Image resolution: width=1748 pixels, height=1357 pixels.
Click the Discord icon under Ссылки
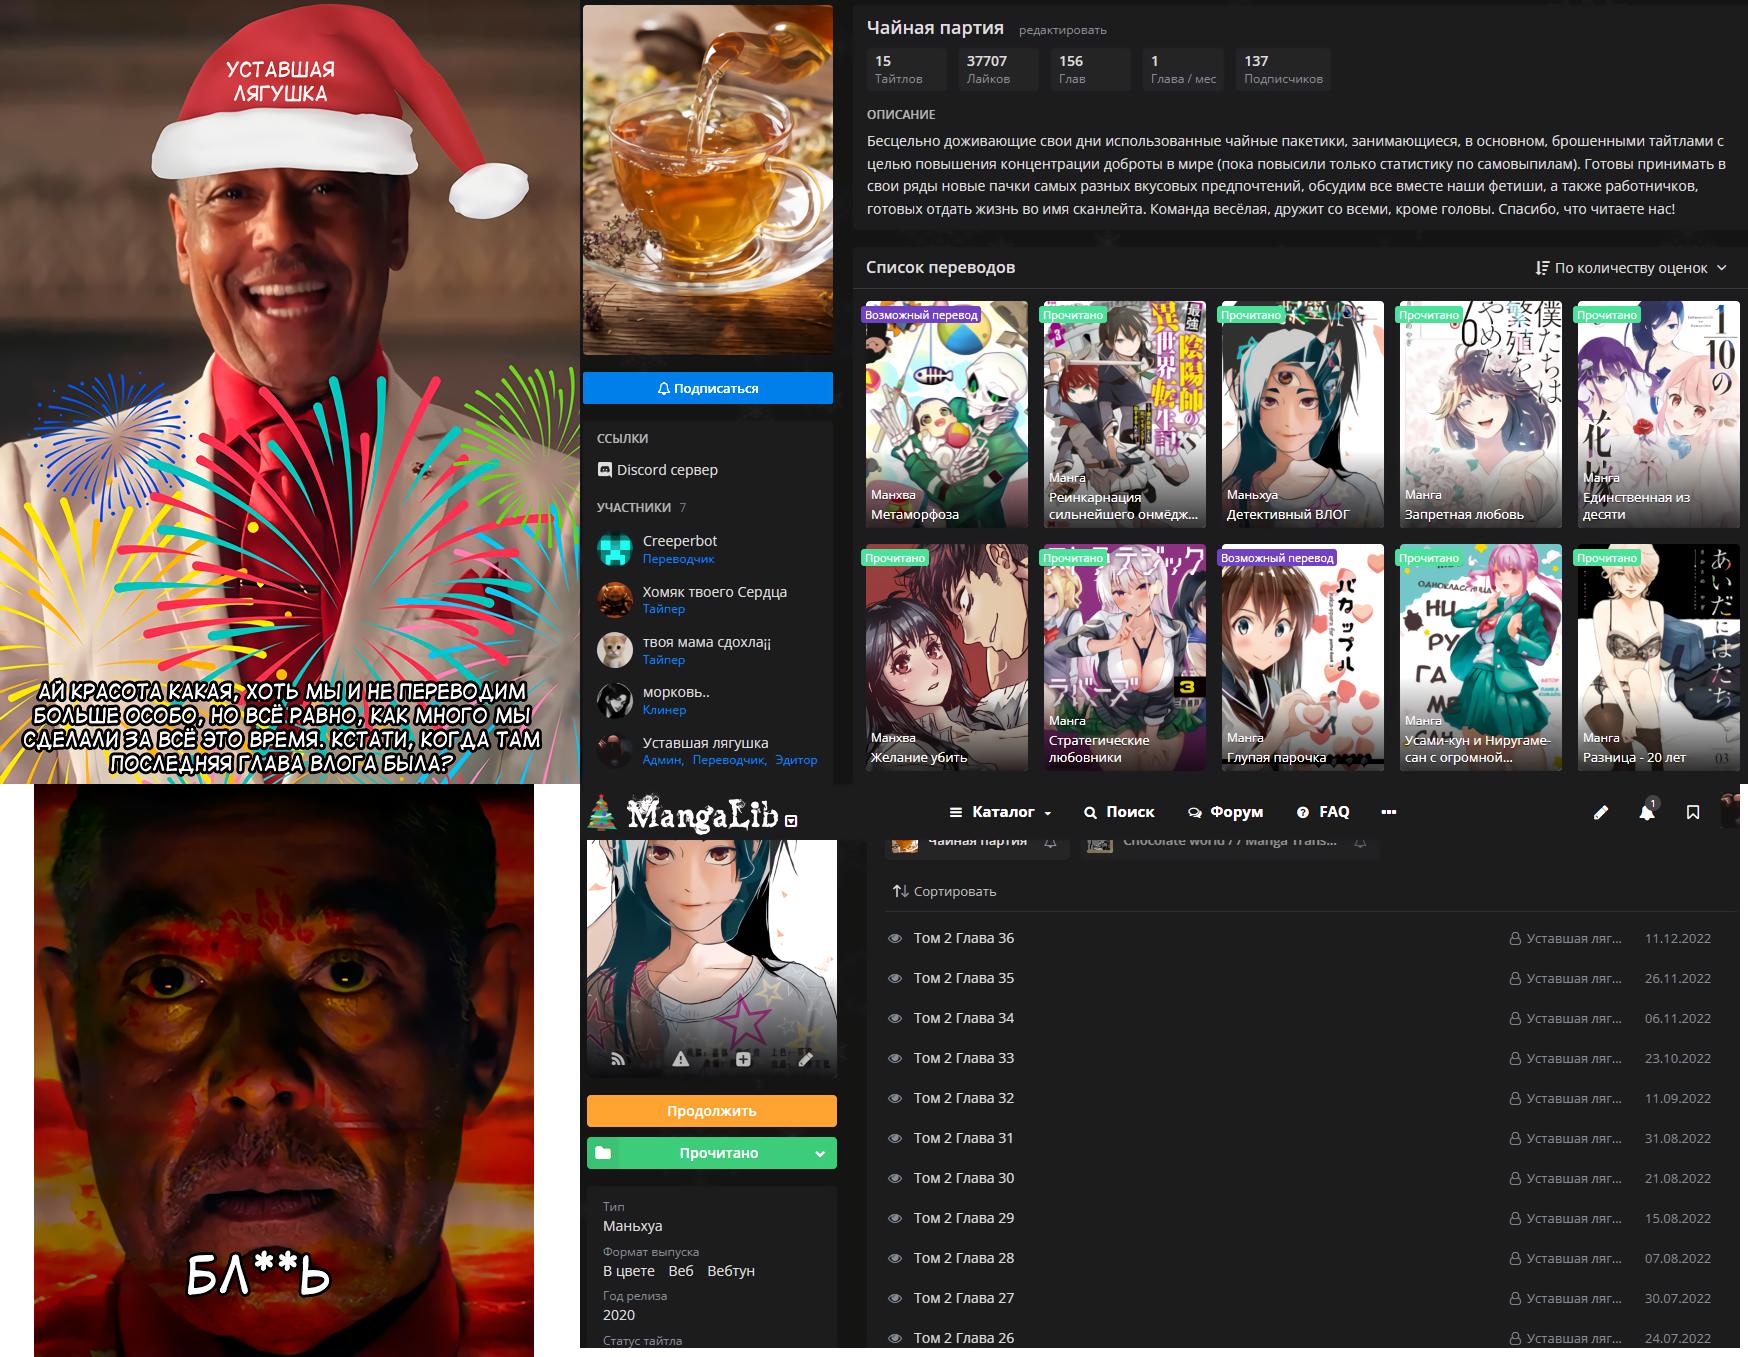(x=604, y=469)
